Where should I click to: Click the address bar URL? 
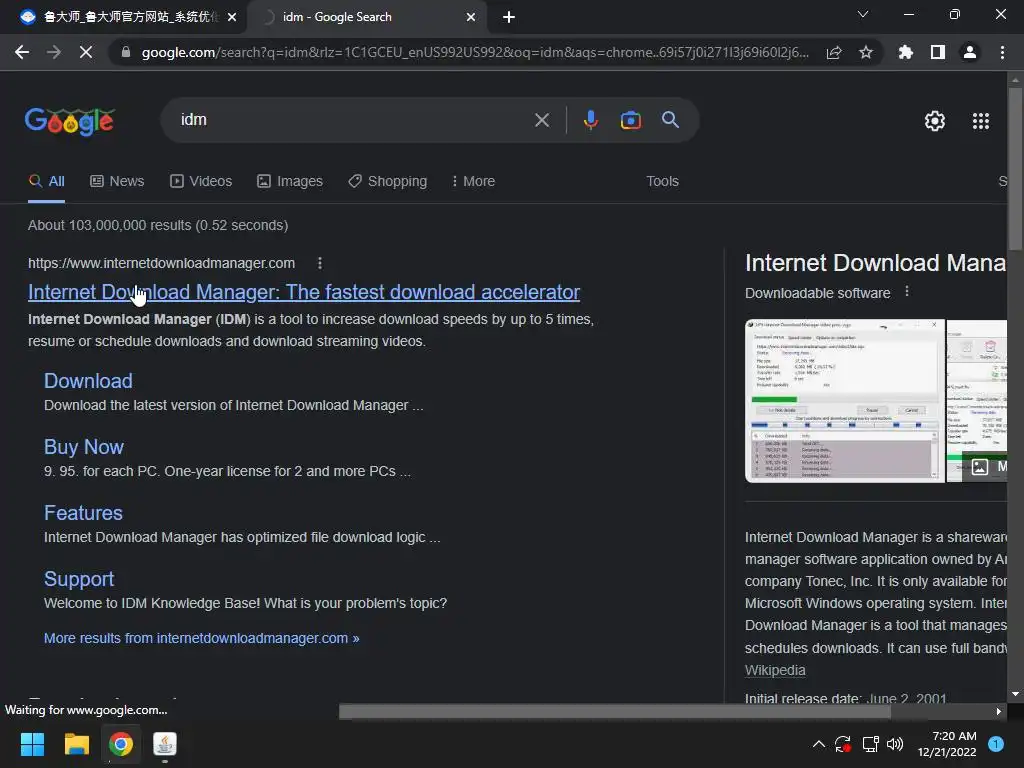click(x=475, y=52)
